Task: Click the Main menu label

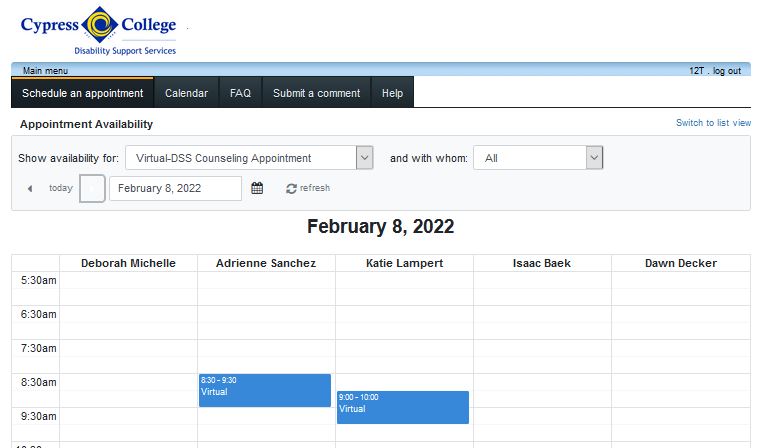Action: 45,70
